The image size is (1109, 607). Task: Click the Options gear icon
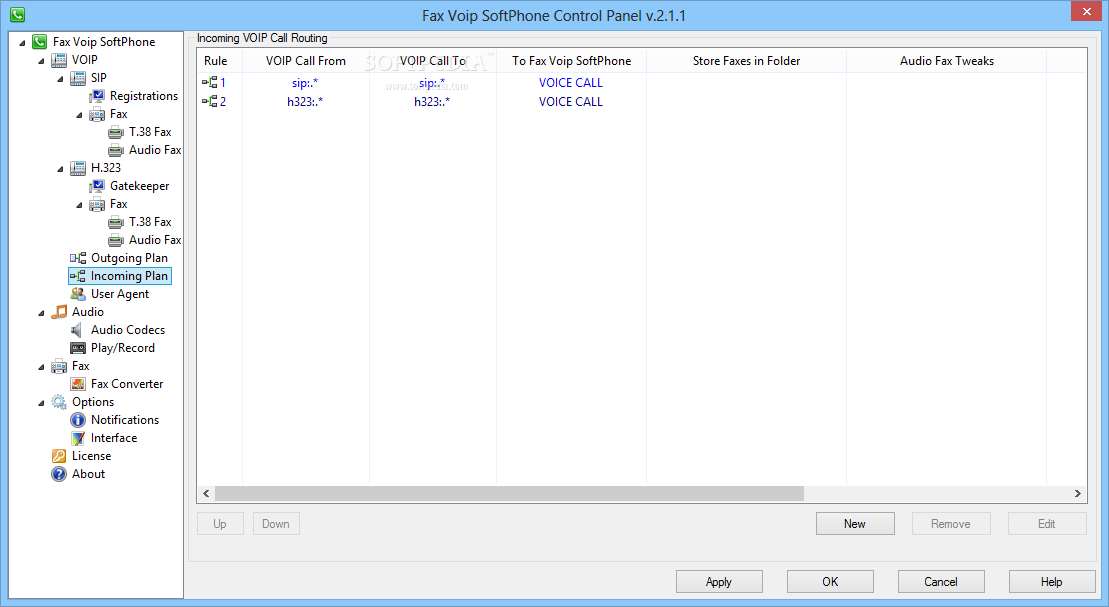pos(59,402)
